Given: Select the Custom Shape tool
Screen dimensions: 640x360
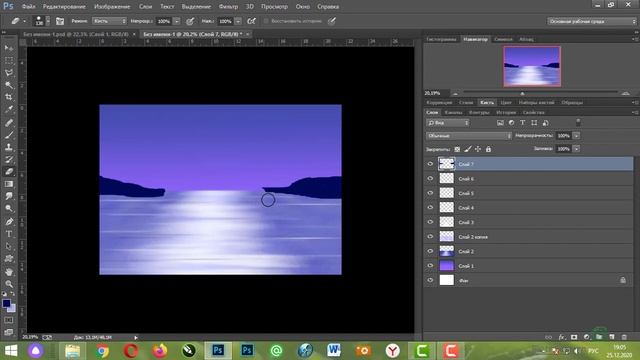Looking at the screenshot, I should tap(9, 258).
